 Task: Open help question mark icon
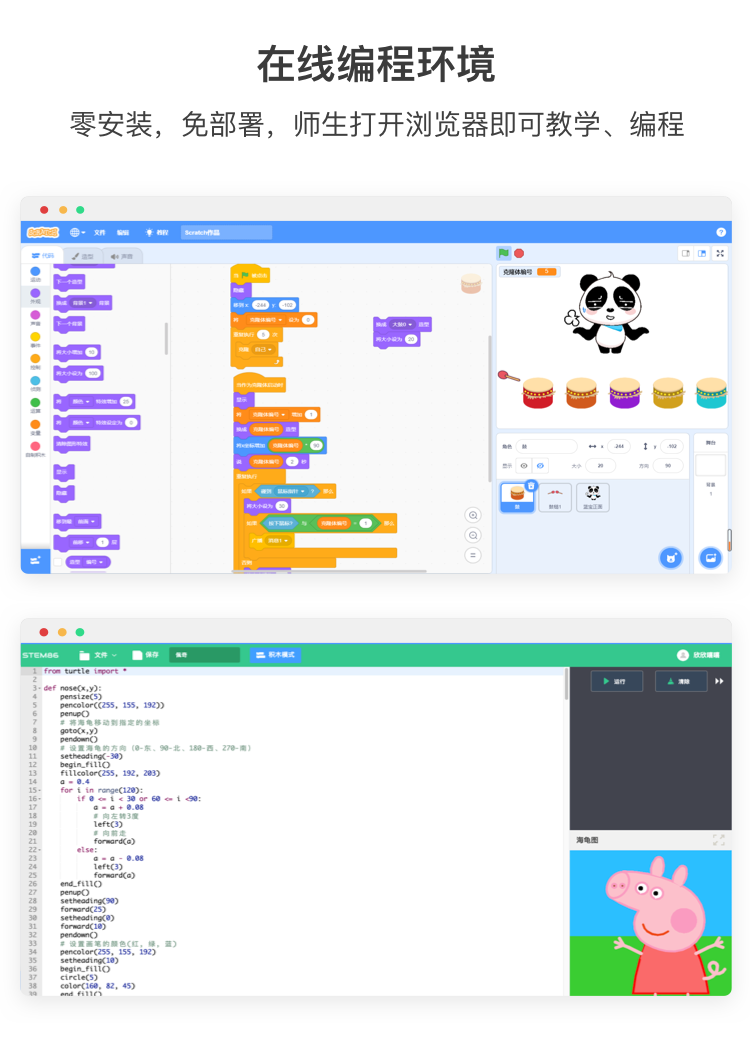click(x=721, y=232)
